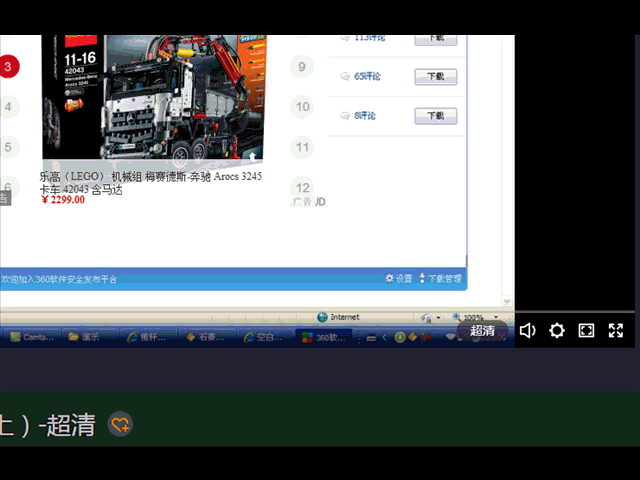Switch to Camta... taskbar window

click(x=32, y=337)
